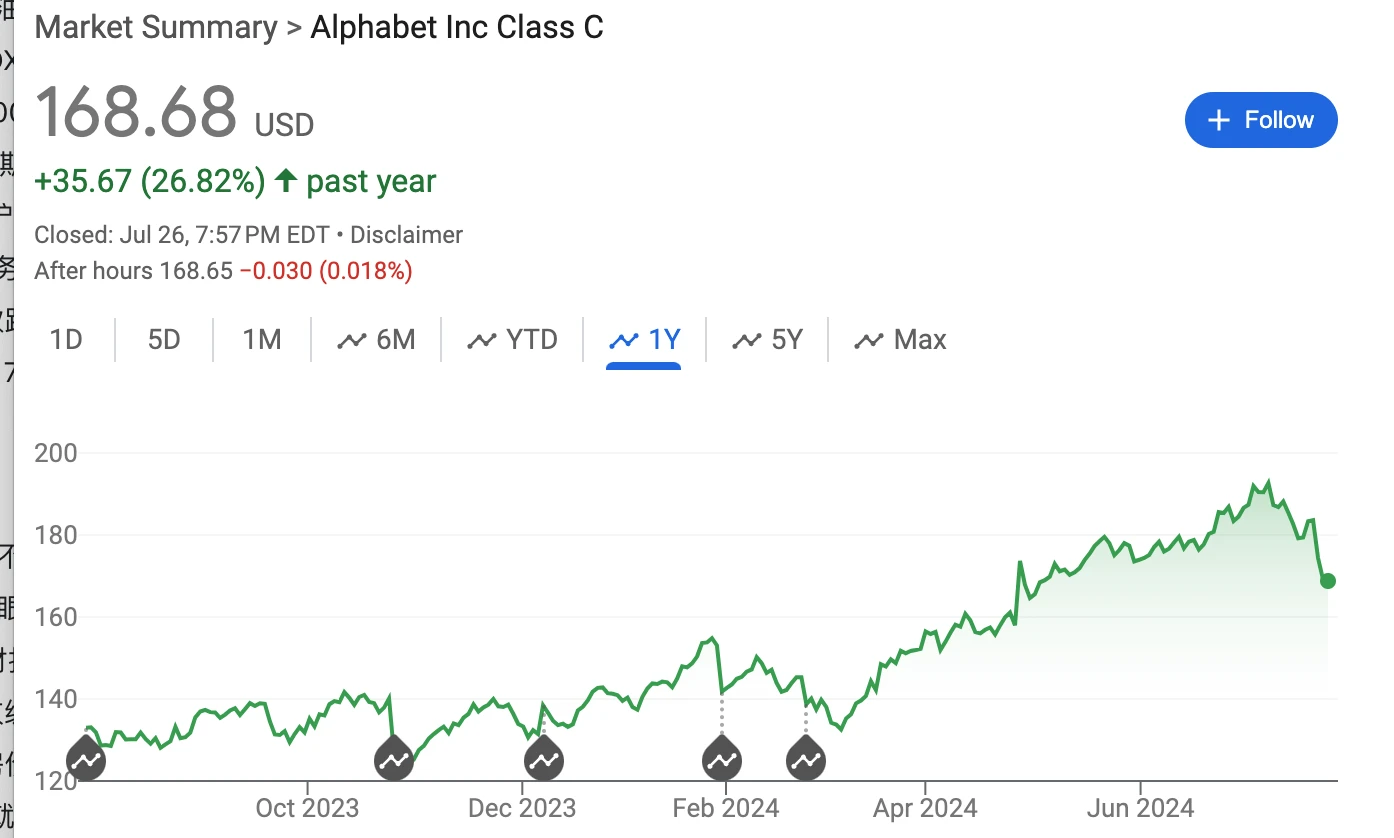Viewport: 1394px width, 838px height.
Task: Click the event marker icon near Dec 2023
Action: tap(544, 761)
